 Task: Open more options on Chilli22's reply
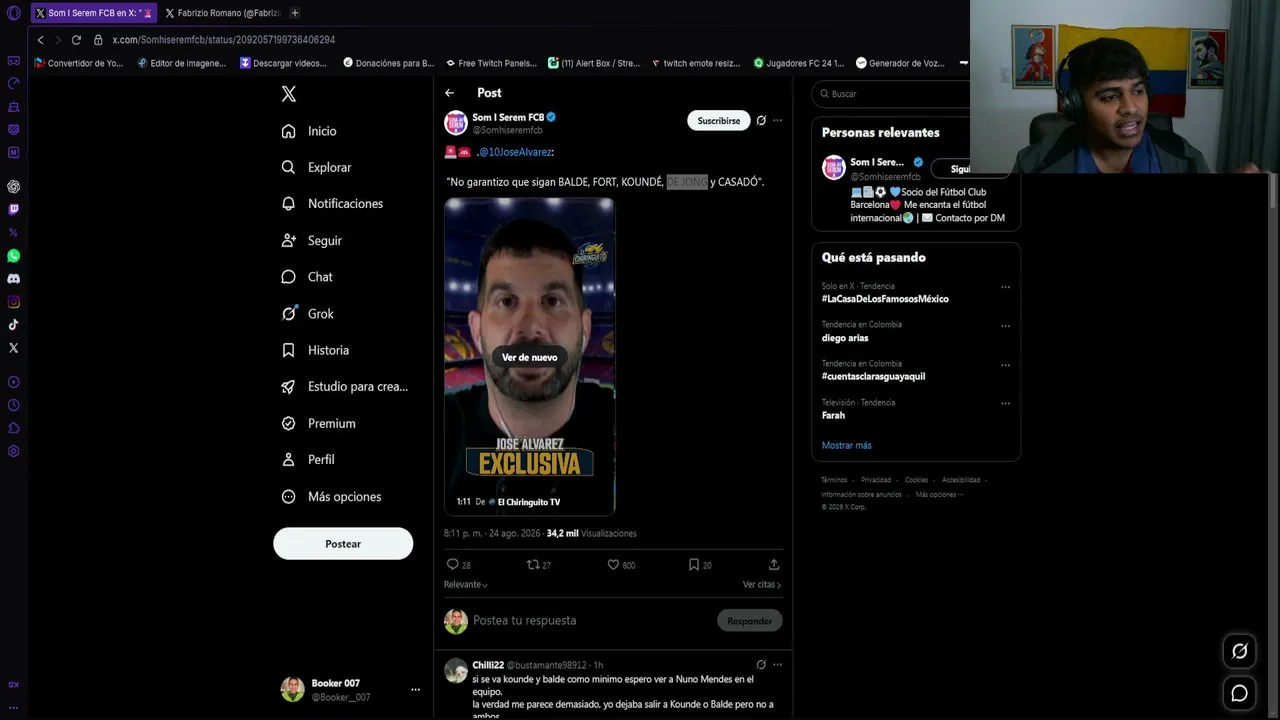click(x=777, y=664)
